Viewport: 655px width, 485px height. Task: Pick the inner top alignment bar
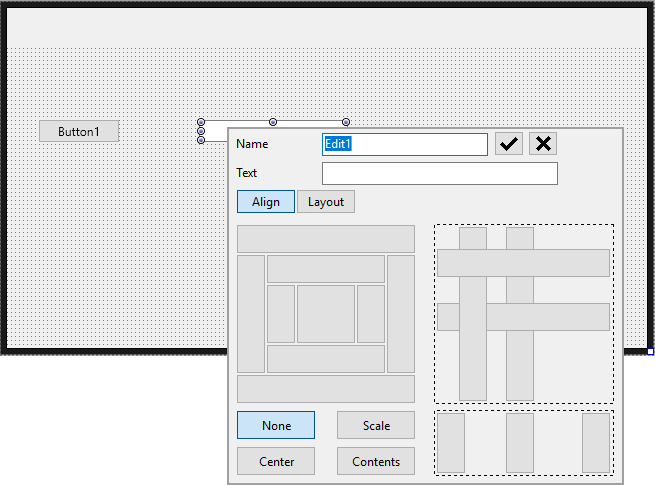click(x=326, y=269)
